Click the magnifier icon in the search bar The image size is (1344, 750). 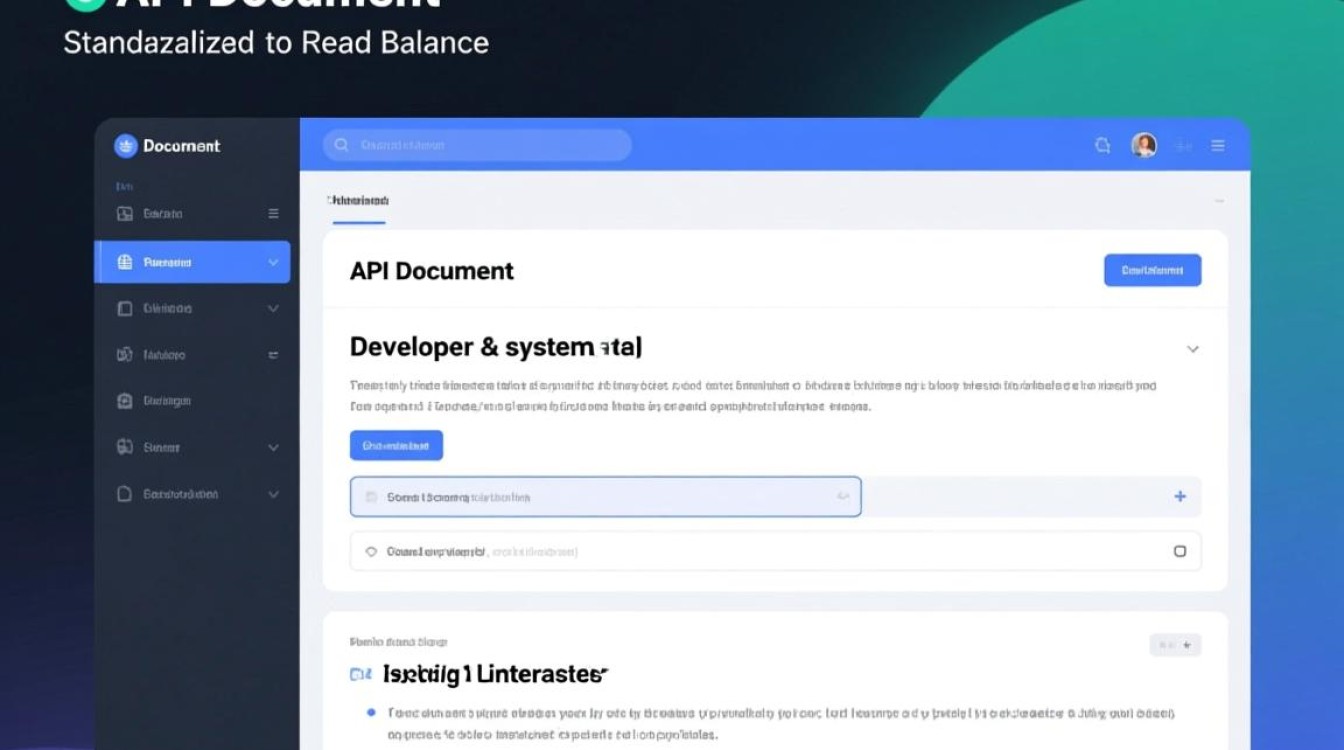(x=342, y=145)
